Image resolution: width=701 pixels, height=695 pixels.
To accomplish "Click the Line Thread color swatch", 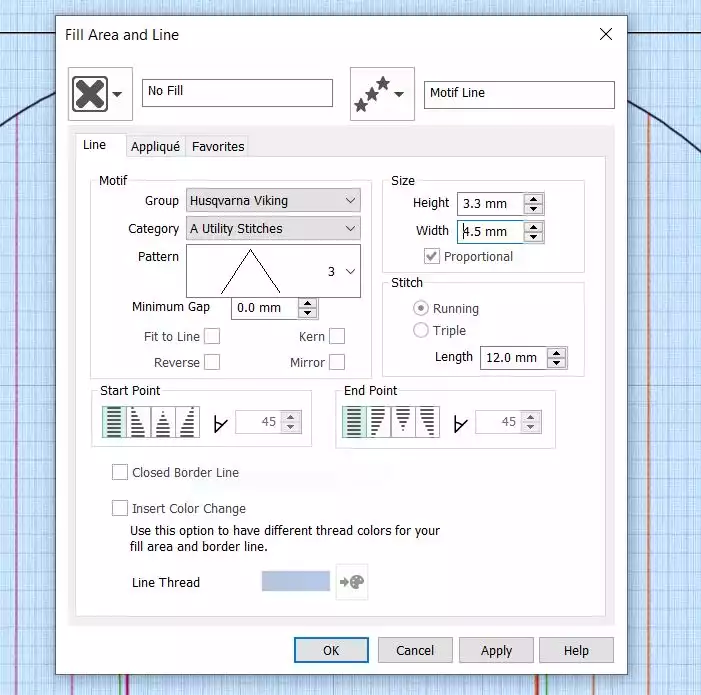I will [296, 581].
